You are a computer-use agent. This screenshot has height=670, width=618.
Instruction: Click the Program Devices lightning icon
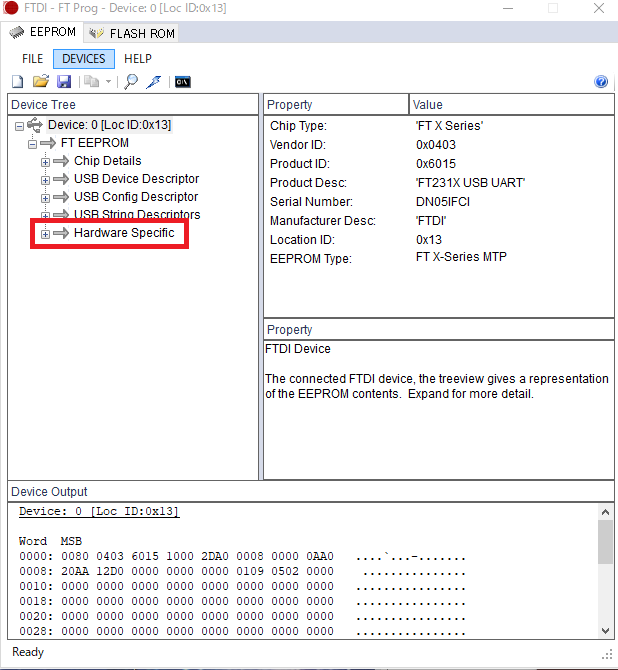[153, 82]
